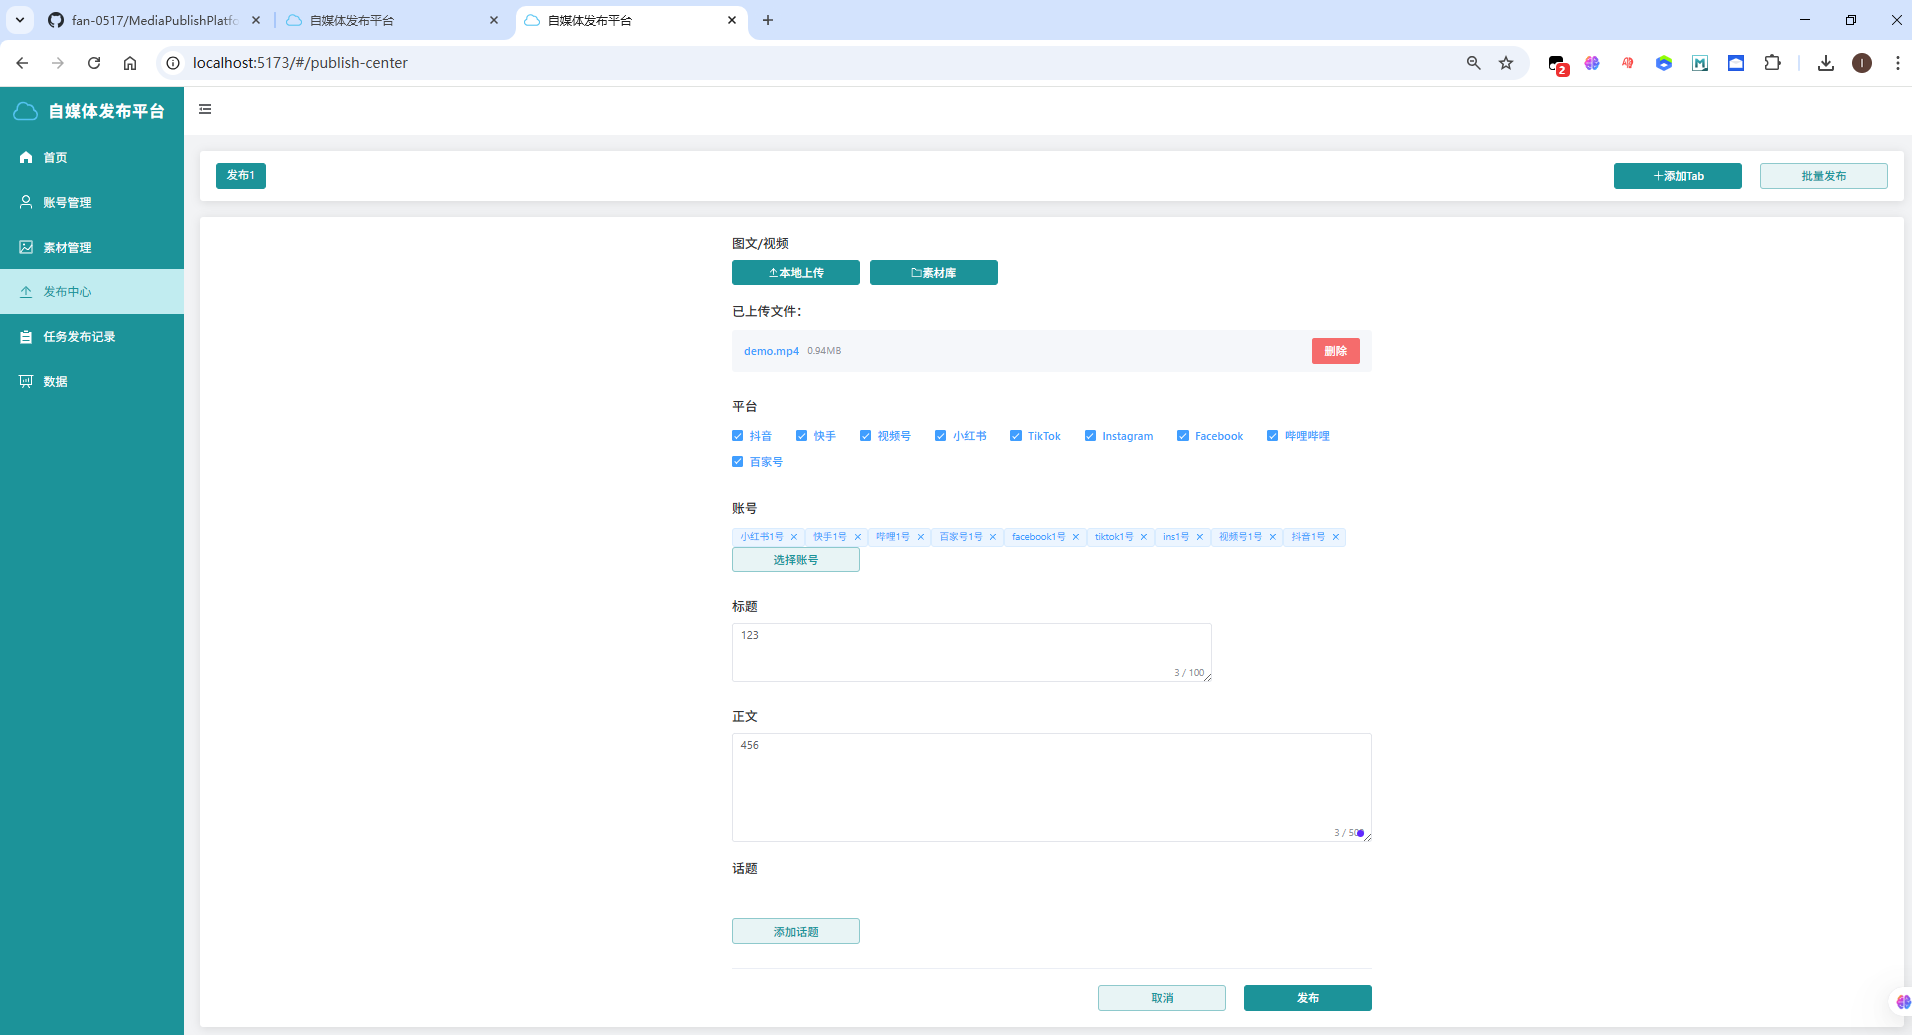Open the browser extensions puzzle icon
1912x1035 pixels.
[x=1772, y=63]
